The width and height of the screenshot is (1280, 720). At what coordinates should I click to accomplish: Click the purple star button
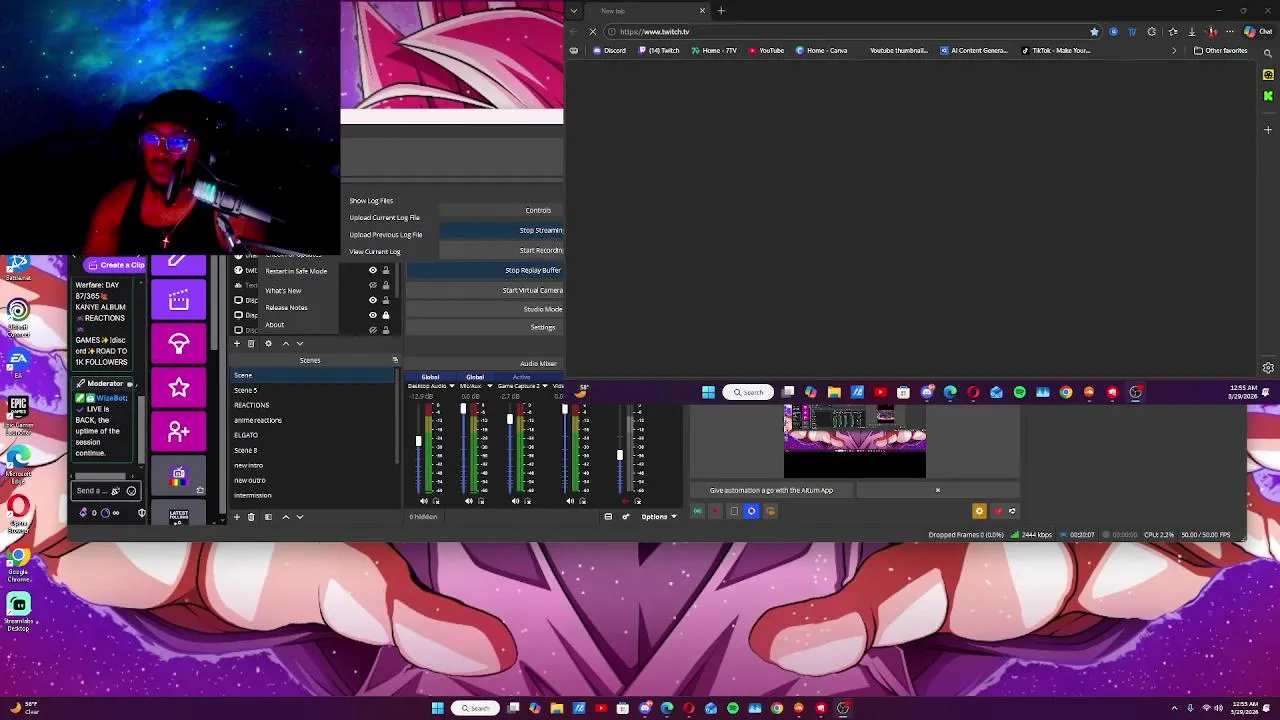[x=179, y=388]
